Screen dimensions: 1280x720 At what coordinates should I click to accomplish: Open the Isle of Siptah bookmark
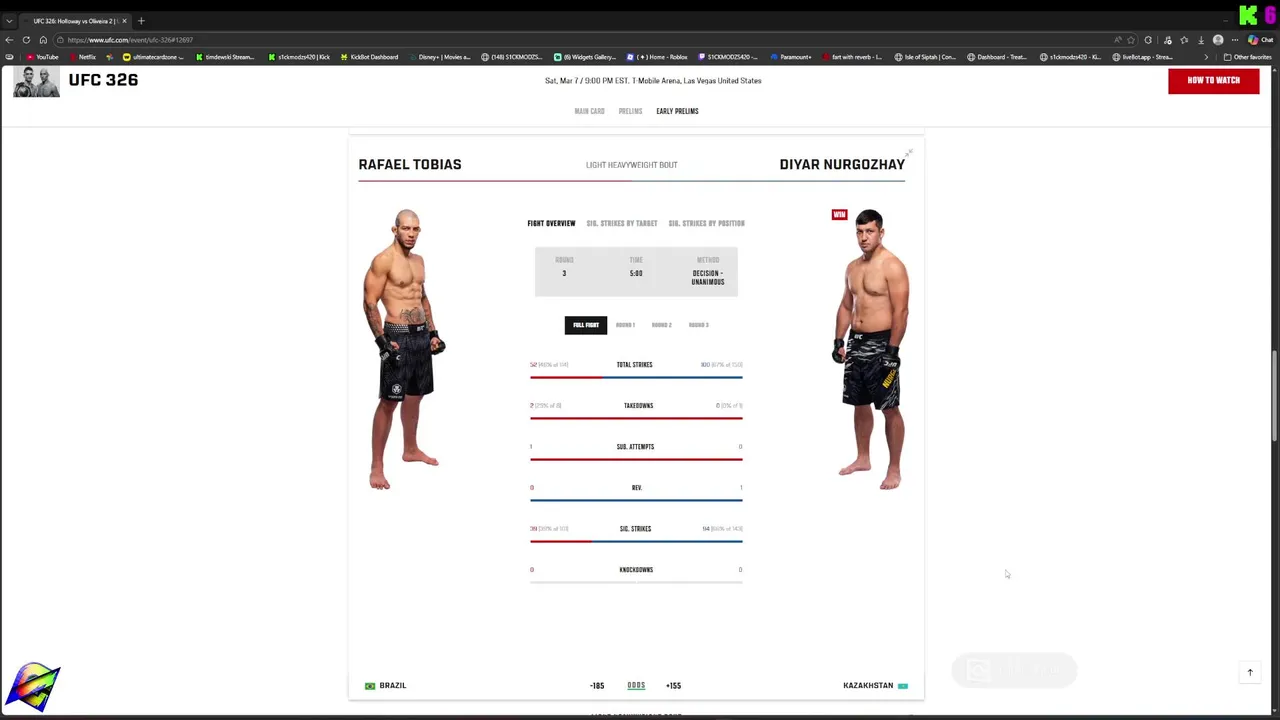coord(926,57)
